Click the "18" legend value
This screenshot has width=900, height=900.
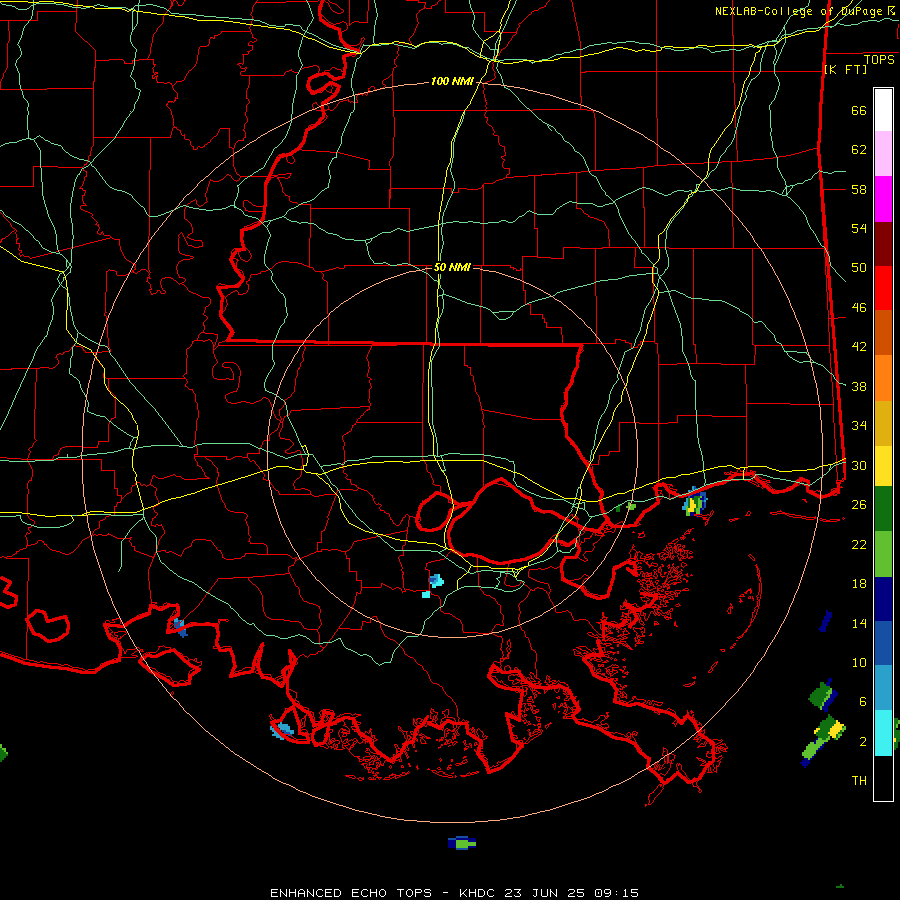pos(859,584)
